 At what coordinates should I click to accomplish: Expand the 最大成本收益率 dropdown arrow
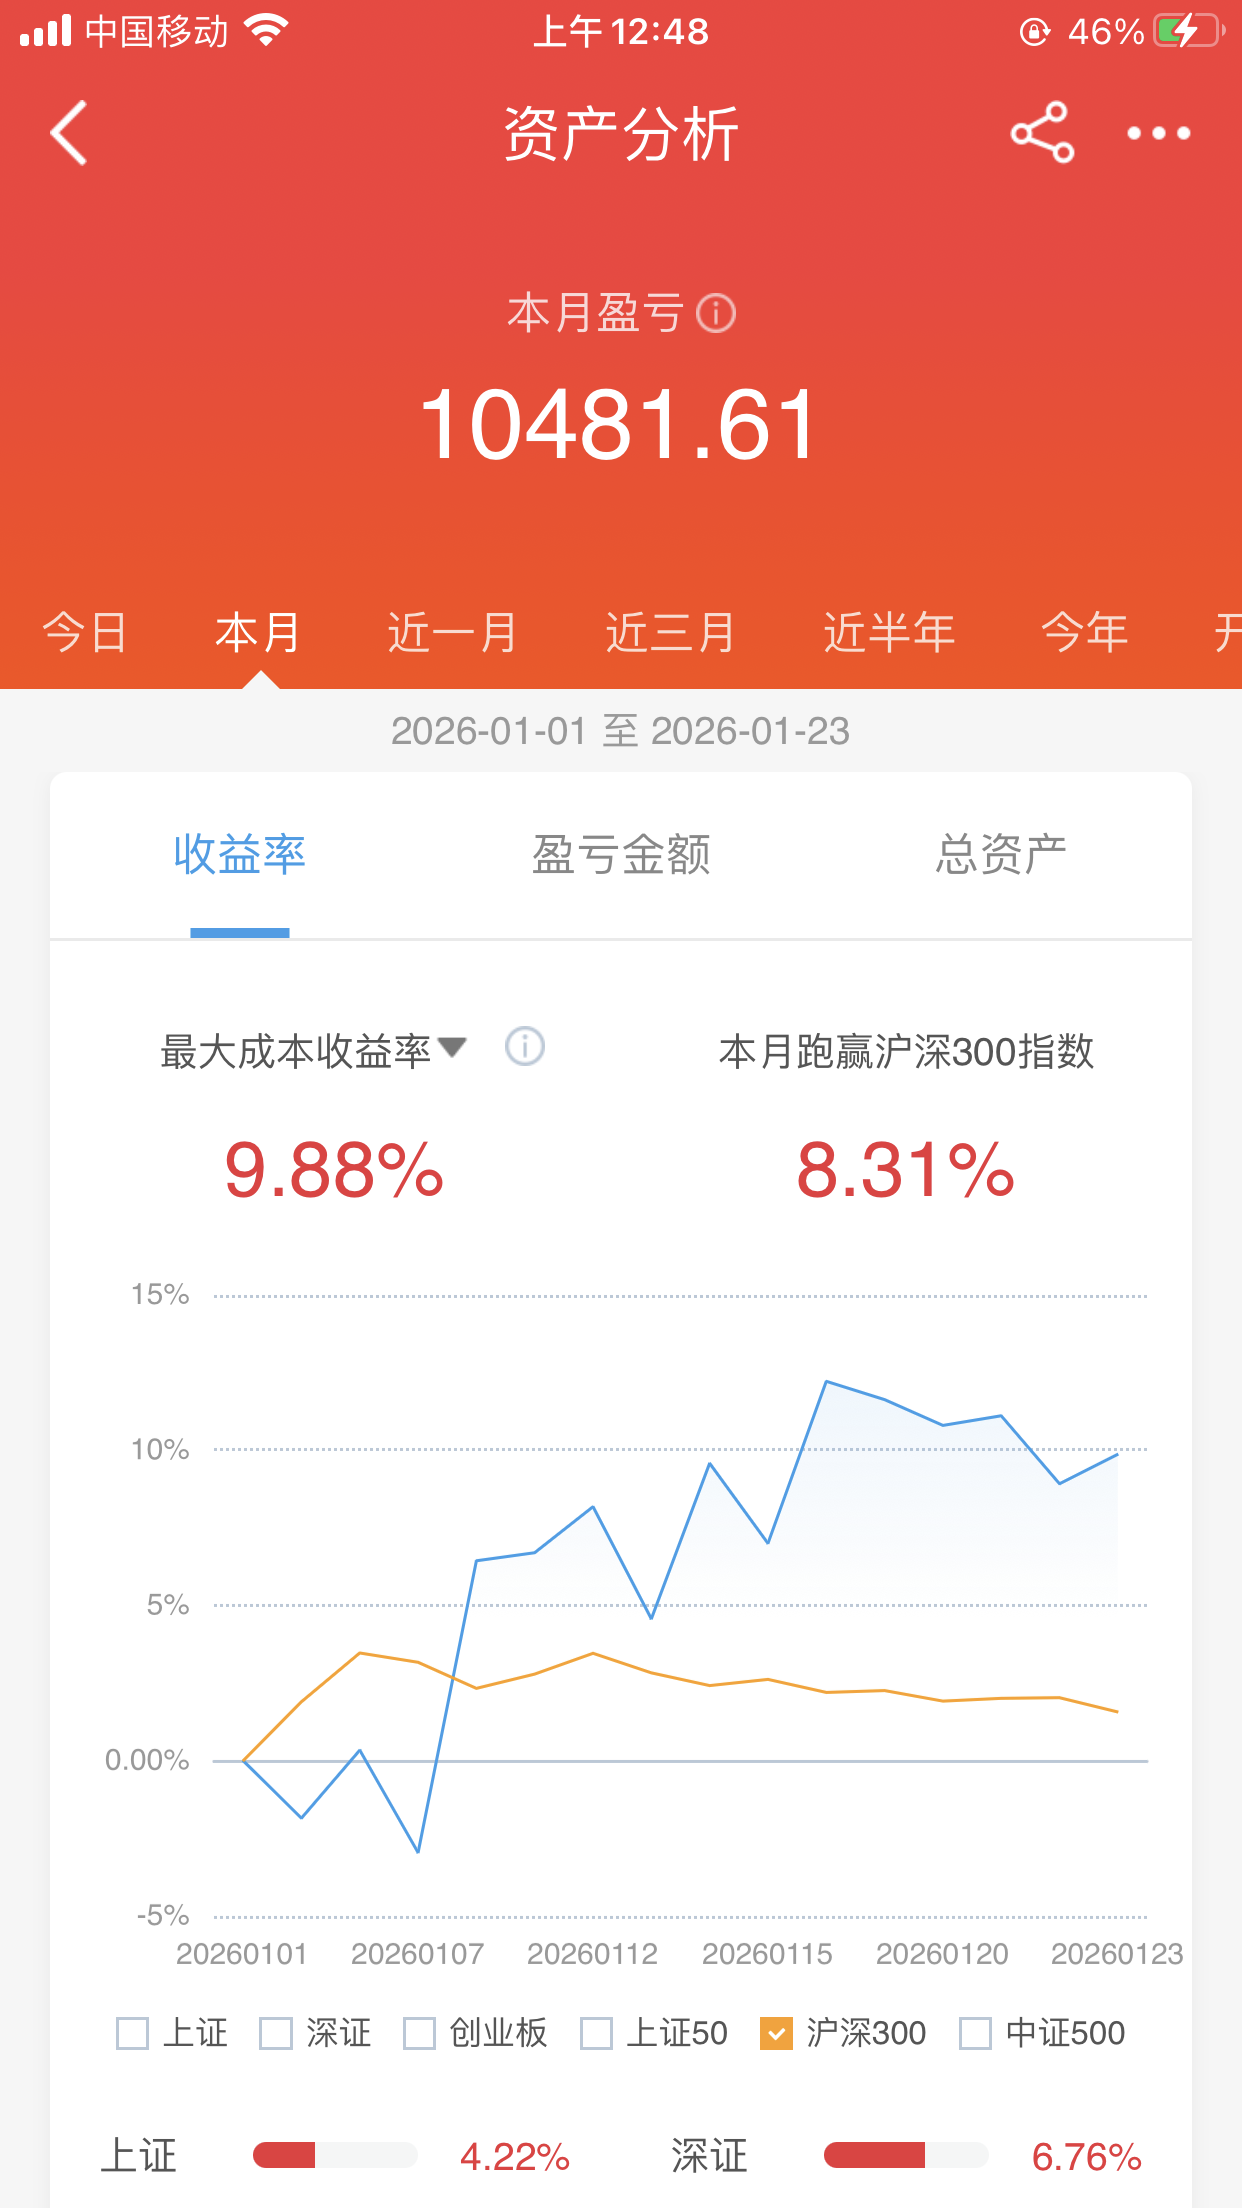[x=452, y=1047]
